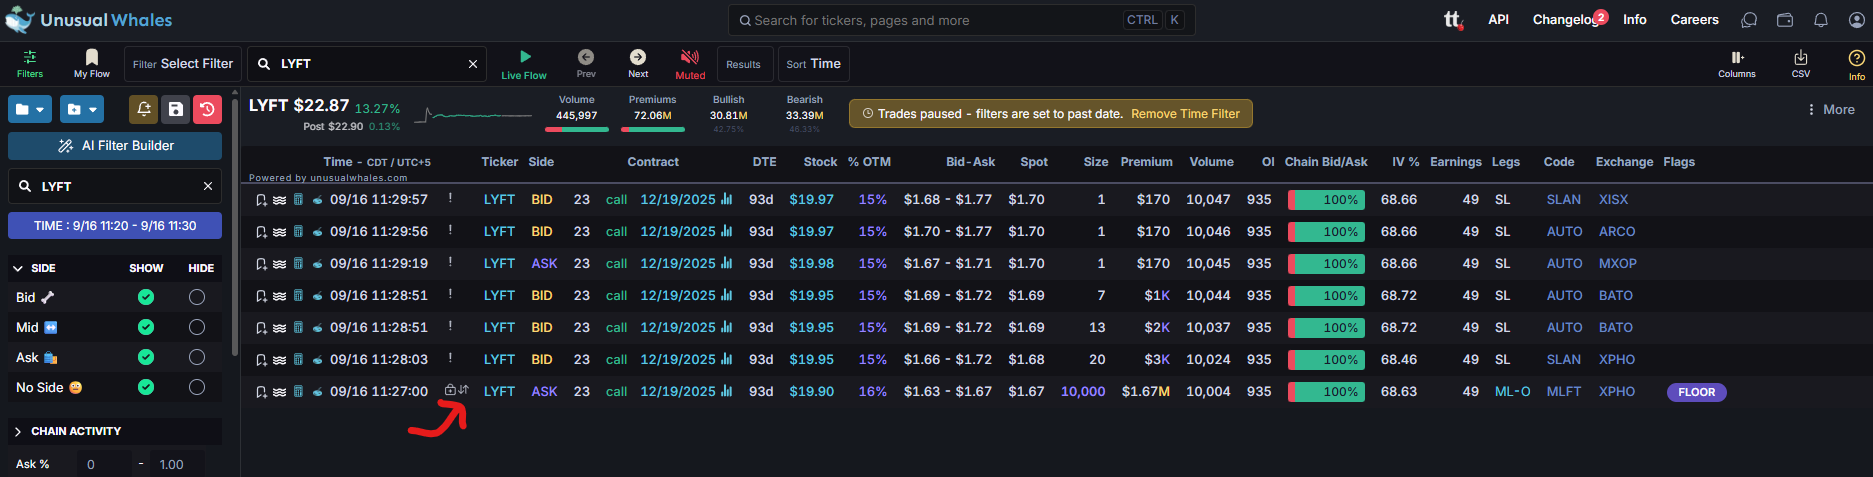Expand the CHAIN ACTIVITY section
This screenshot has width=1873, height=477.
(x=18, y=432)
